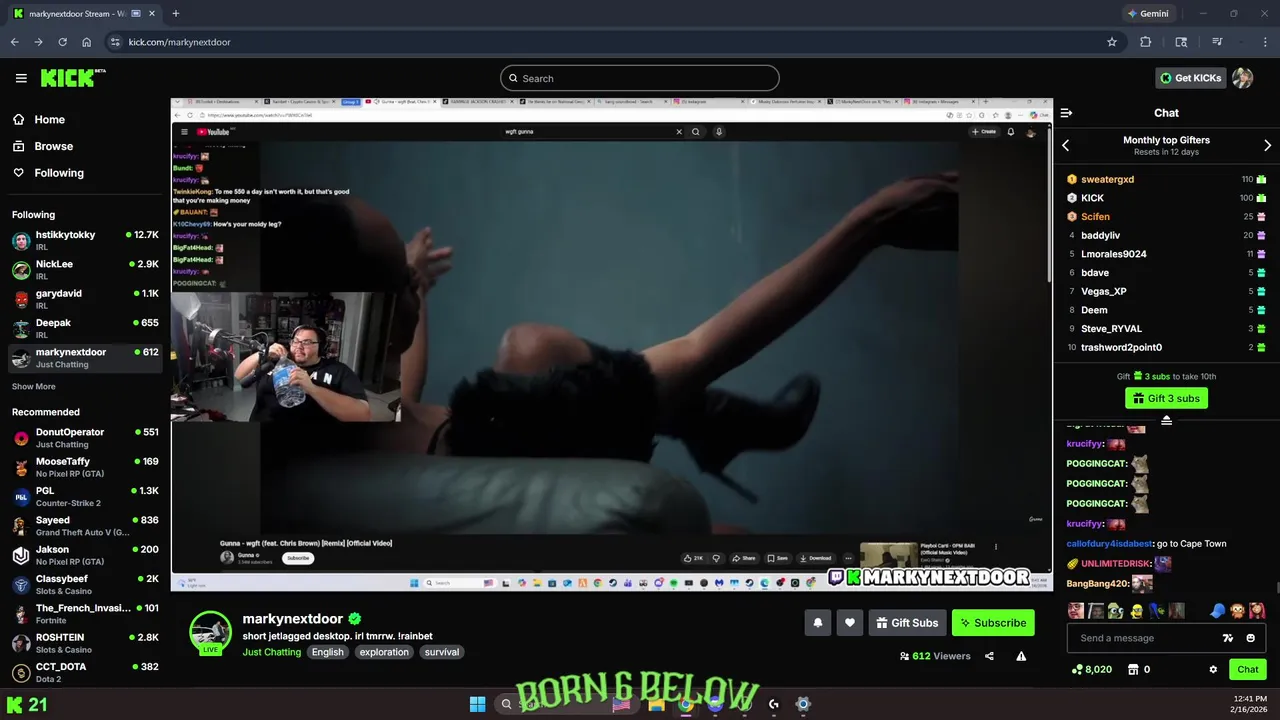Select the survival tag

pos(441,652)
